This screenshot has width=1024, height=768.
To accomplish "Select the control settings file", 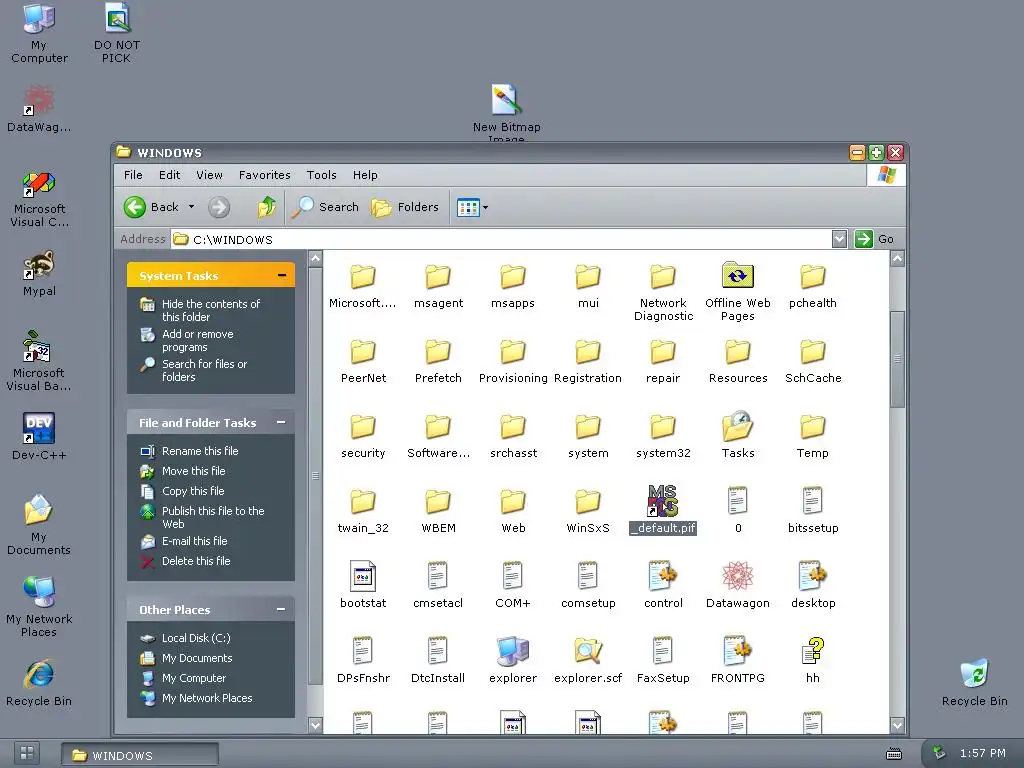I will 663,585.
